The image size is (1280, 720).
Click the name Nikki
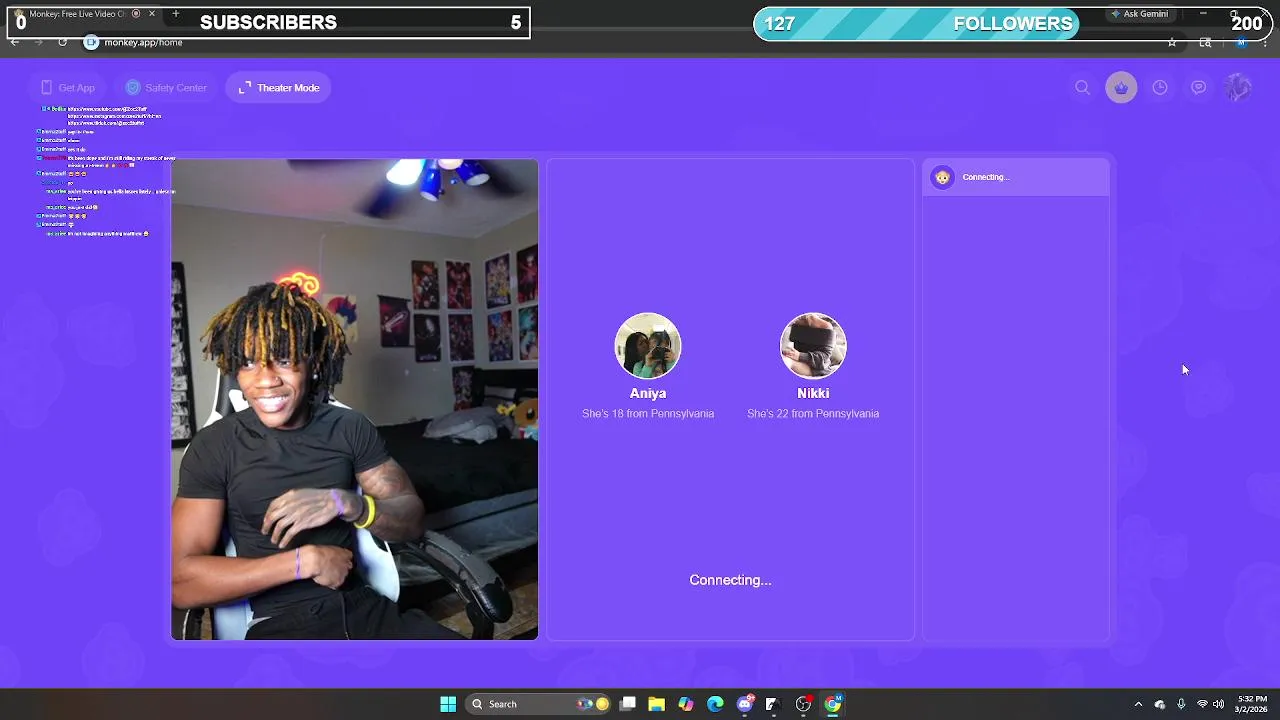(x=813, y=393)
